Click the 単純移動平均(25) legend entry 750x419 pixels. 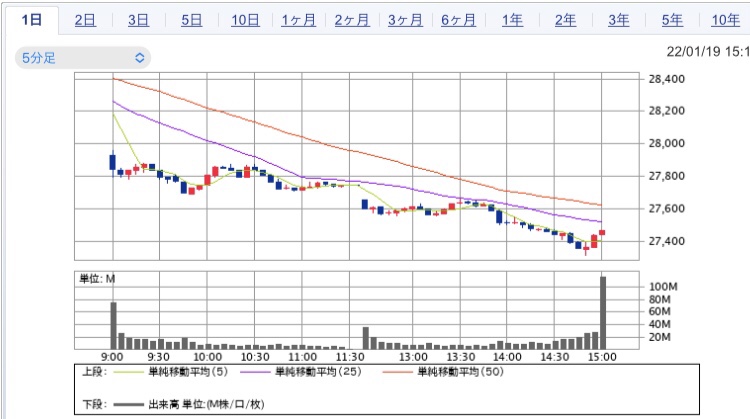(x=318, y=372)
